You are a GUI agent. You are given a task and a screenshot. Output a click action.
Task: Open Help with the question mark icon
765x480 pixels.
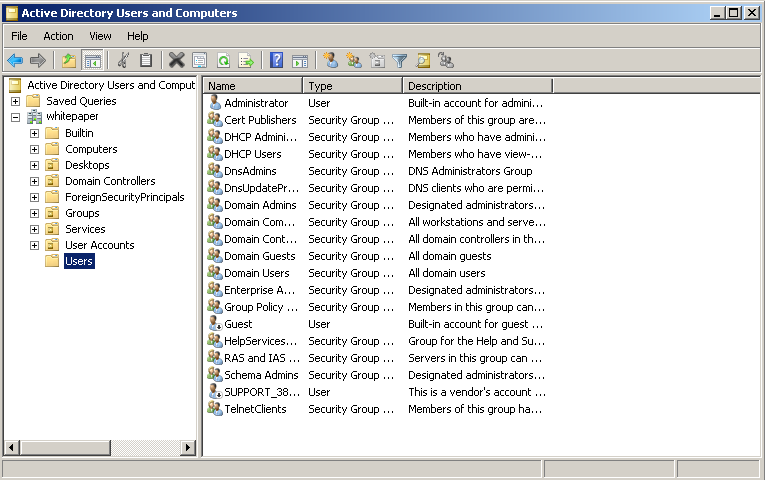(276, 61)
